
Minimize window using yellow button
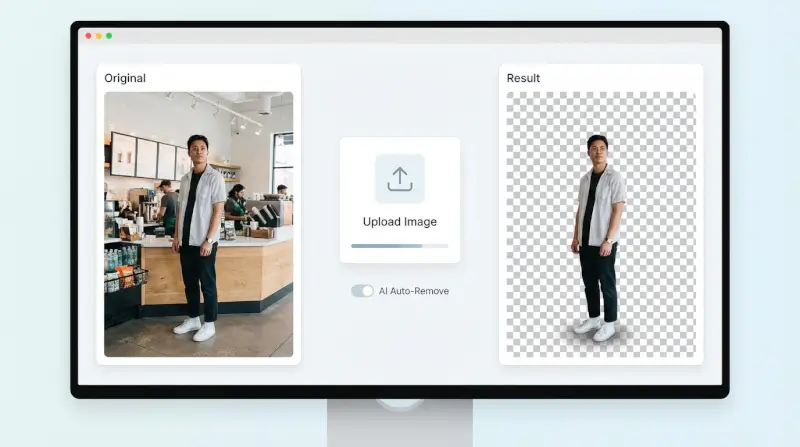point(98,36)
